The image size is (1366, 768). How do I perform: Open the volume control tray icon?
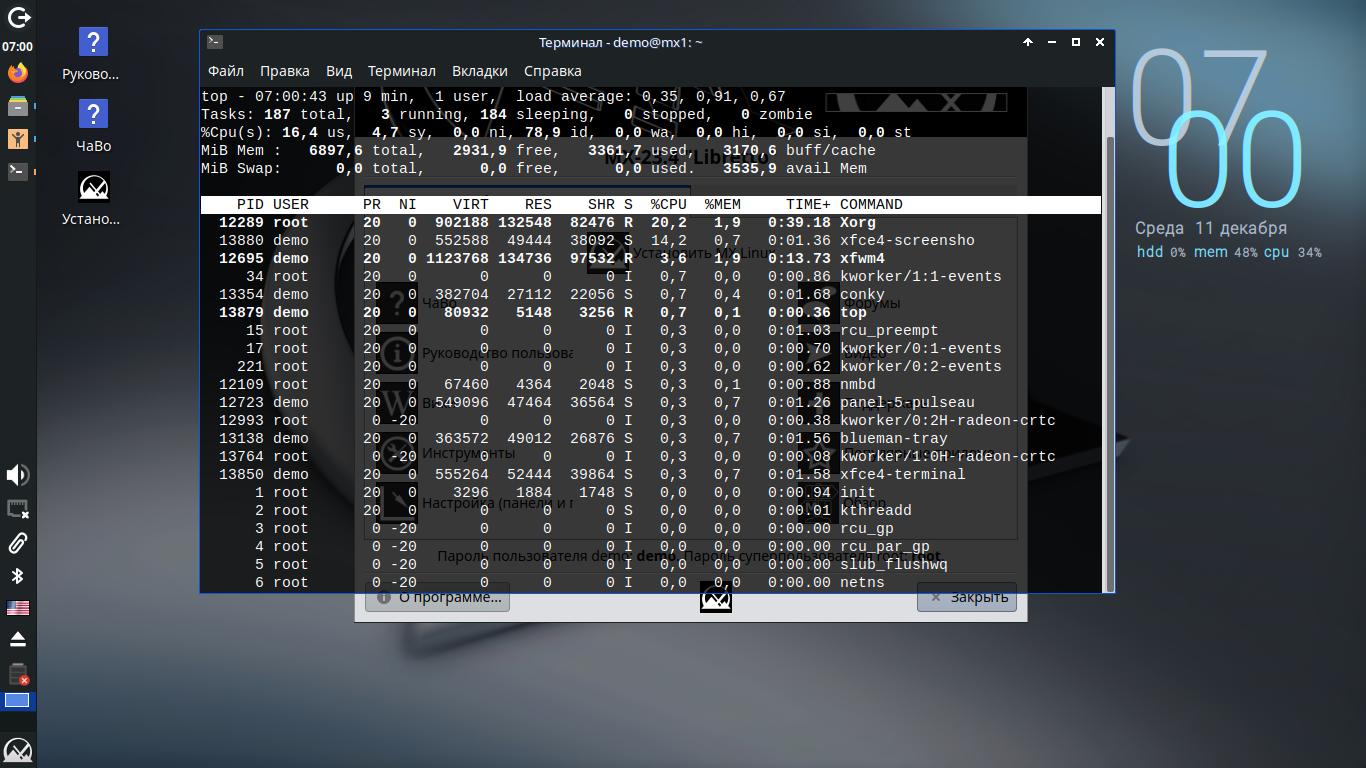click(17, 475)
